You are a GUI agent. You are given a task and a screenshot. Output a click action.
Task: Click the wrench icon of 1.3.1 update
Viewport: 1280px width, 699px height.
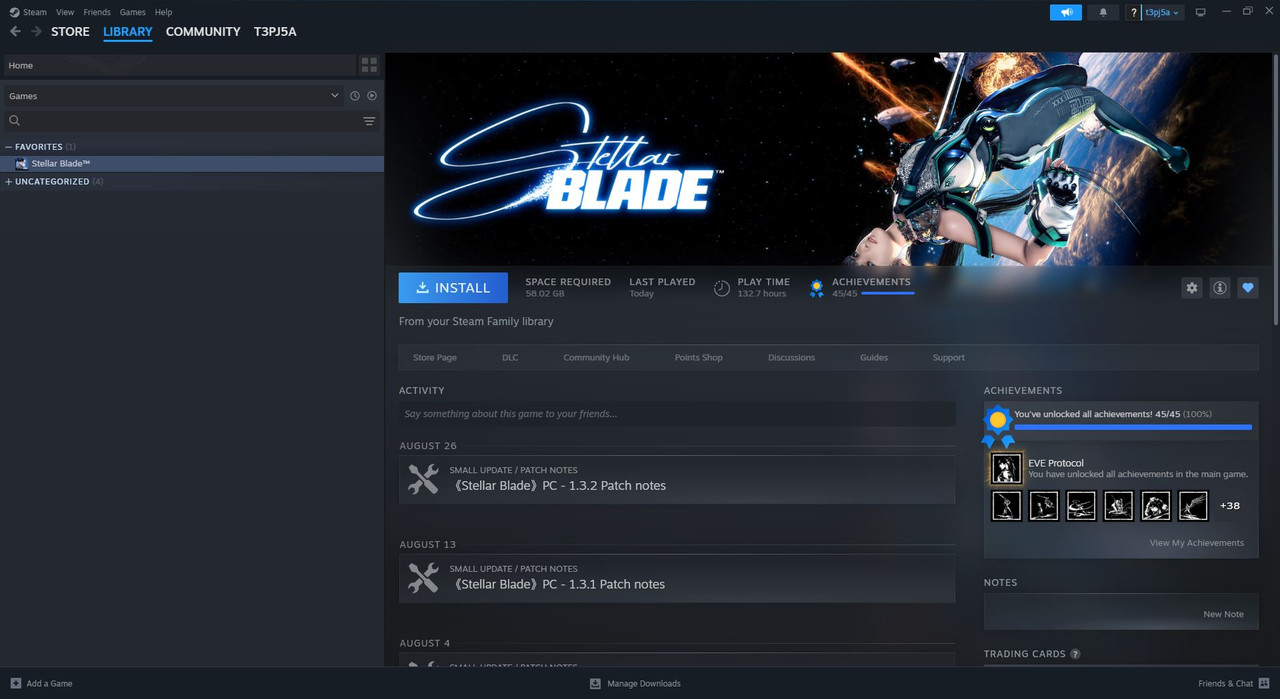click(423, 579)
